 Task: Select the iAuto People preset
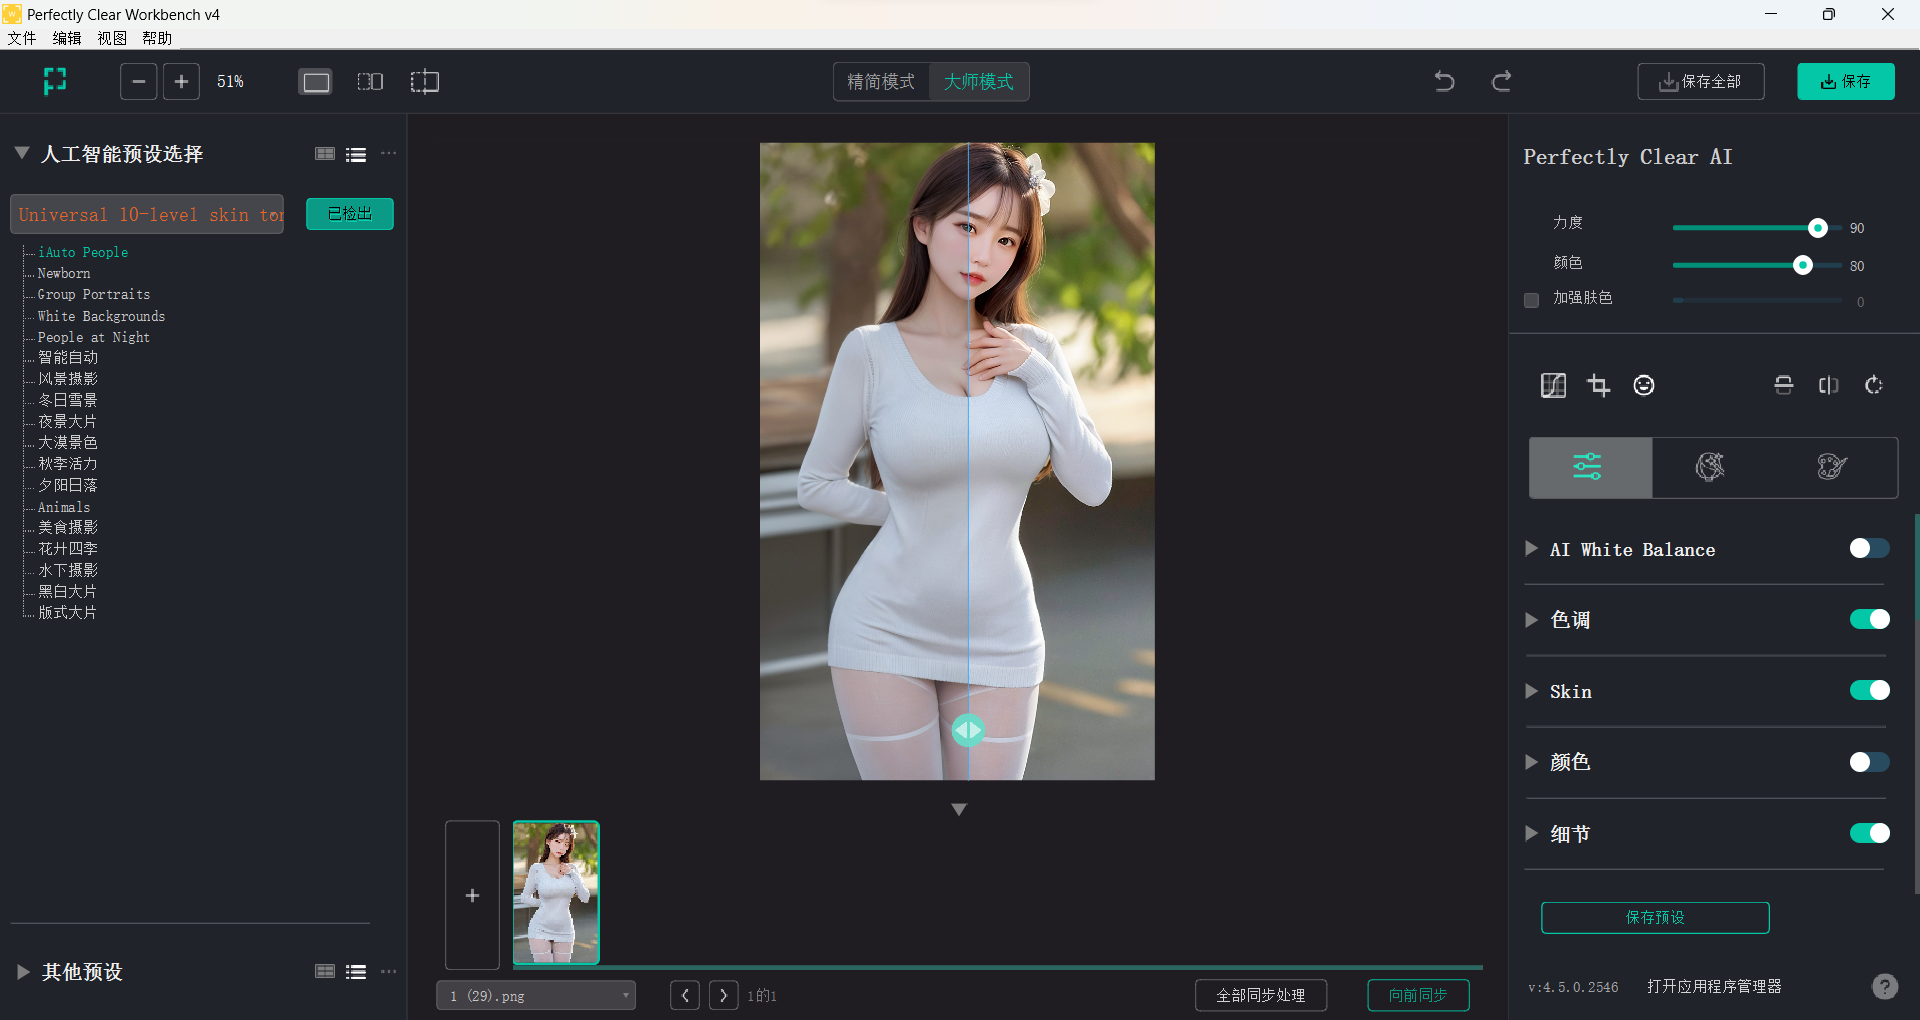click(x=83, y=252)
